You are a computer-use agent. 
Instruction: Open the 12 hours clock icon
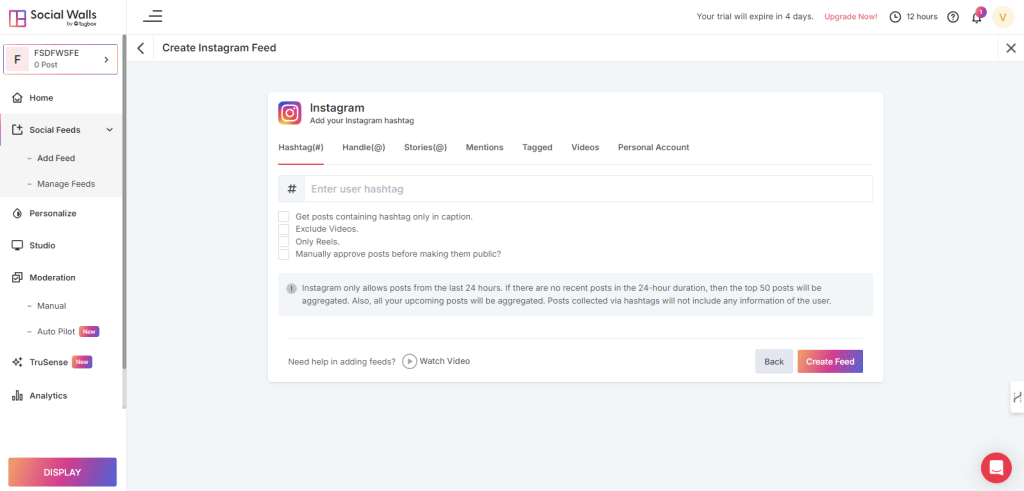[895, 17]
